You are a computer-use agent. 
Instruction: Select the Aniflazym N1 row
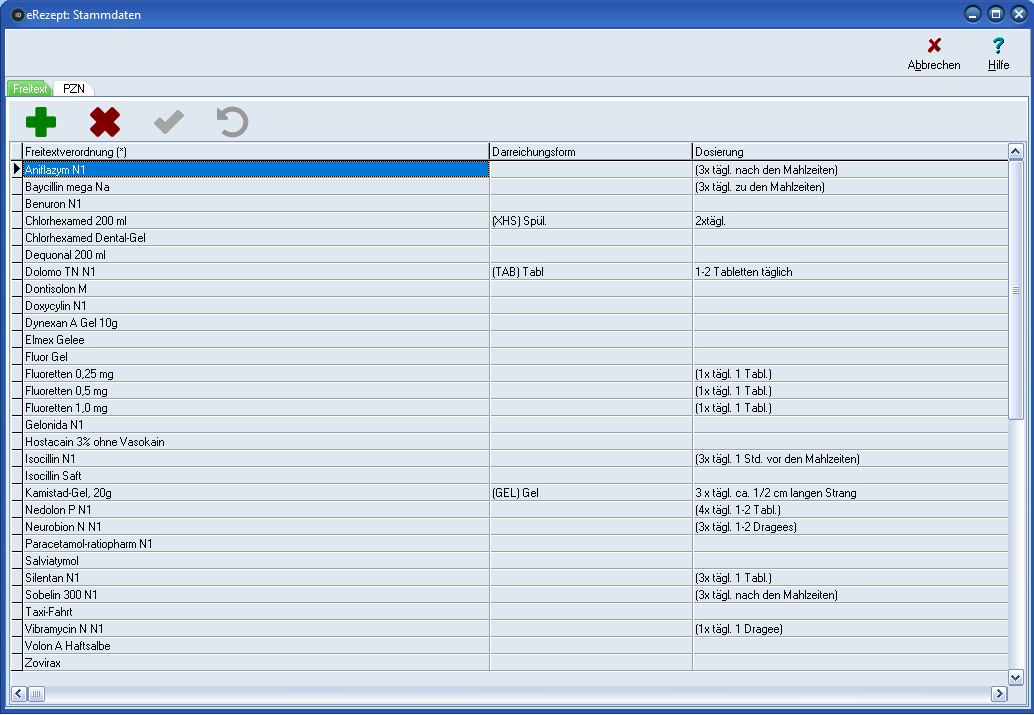pos(256,170)
